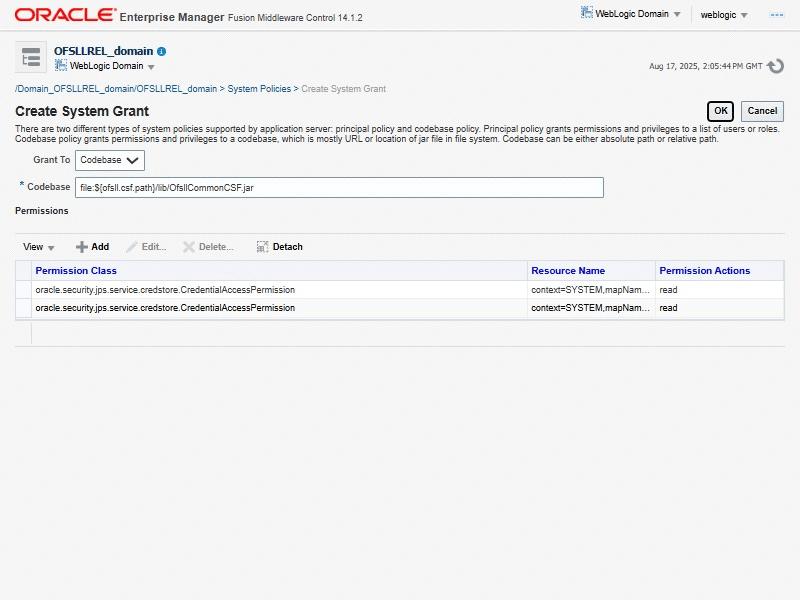Follow the Domain_OFSLLREL_domain breadcrumb link

click(116, 89)
